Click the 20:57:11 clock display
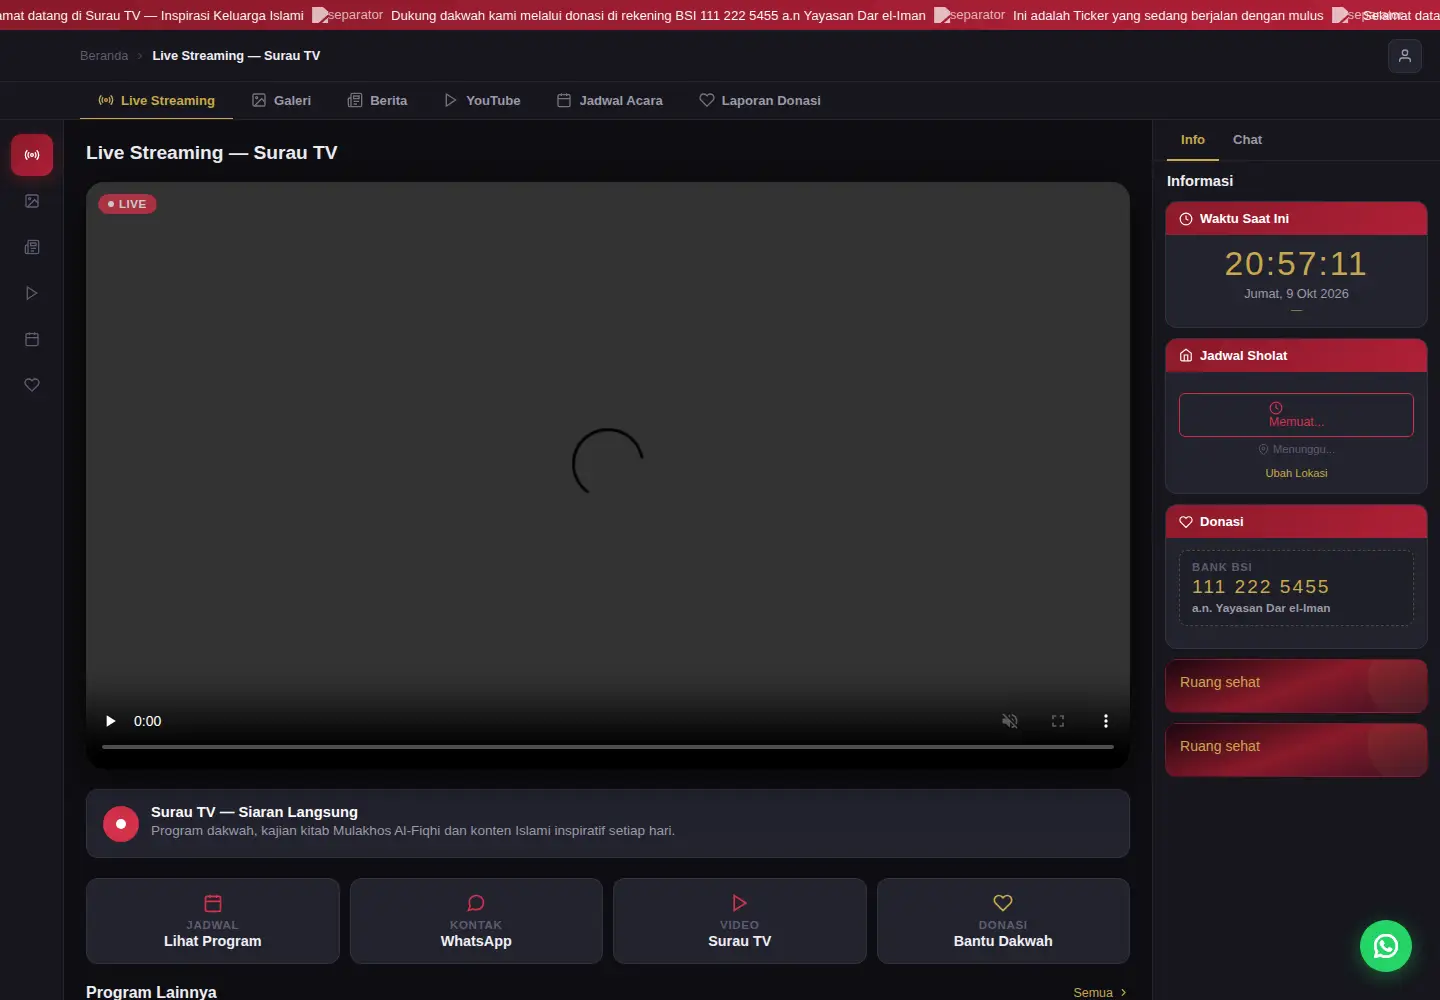 [x=1296, y=264]
